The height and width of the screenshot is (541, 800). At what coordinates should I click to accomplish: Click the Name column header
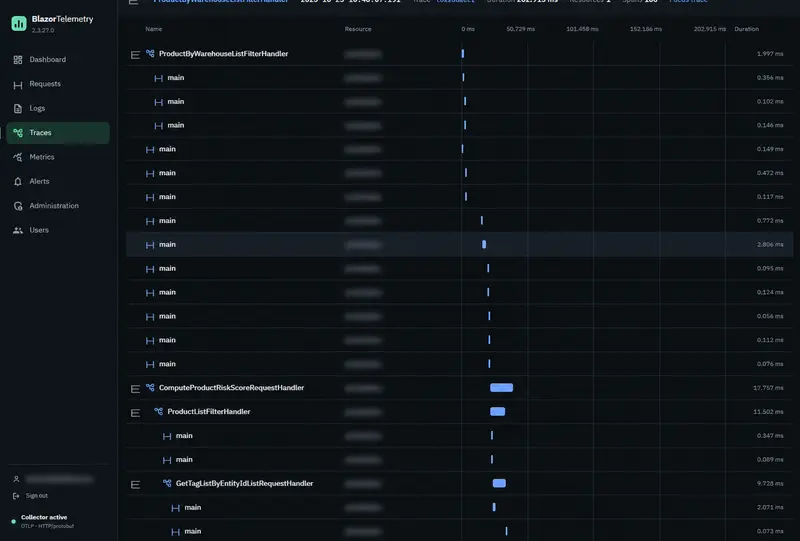click(x=154, y=29)
